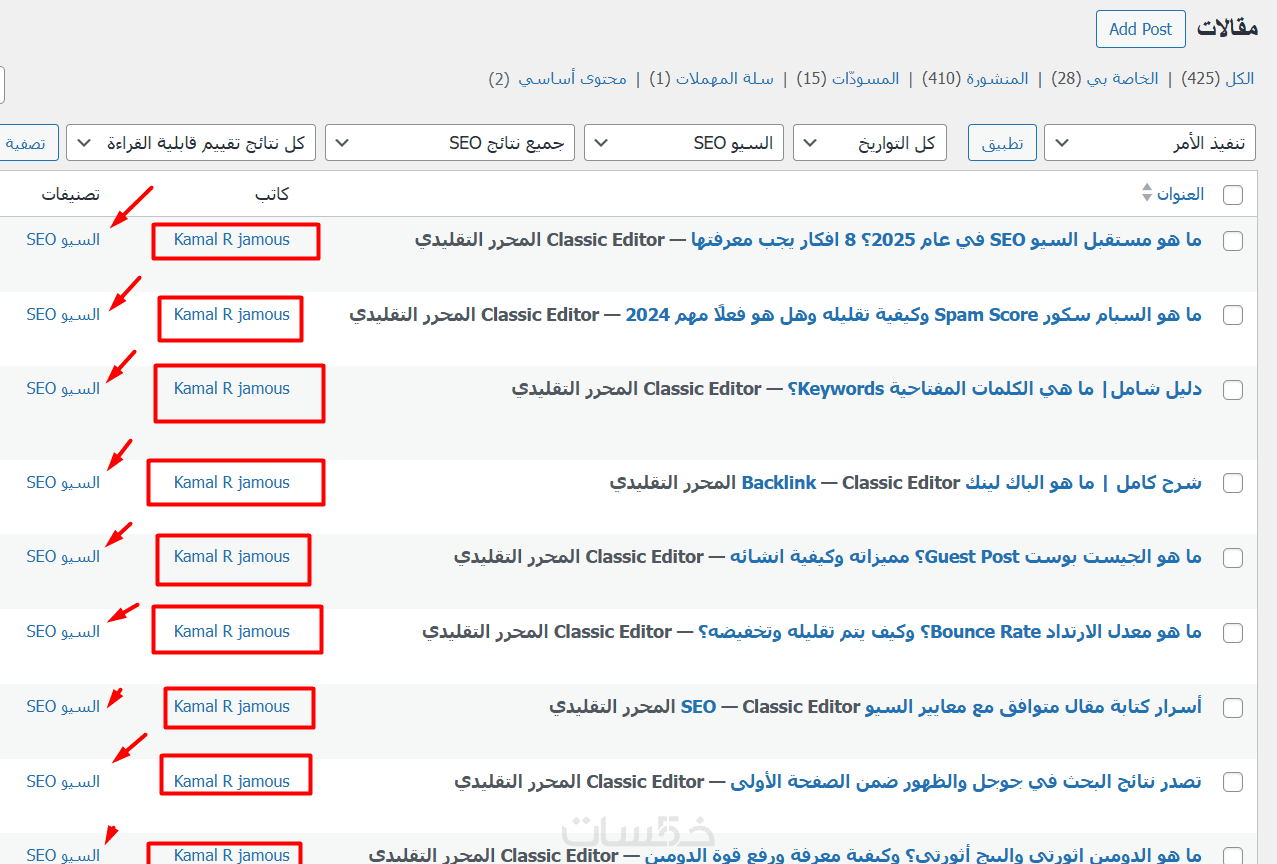Open post تصدر نتائج البحث في جوجل
Screen dimensions: 1277x864
point(966,782)
